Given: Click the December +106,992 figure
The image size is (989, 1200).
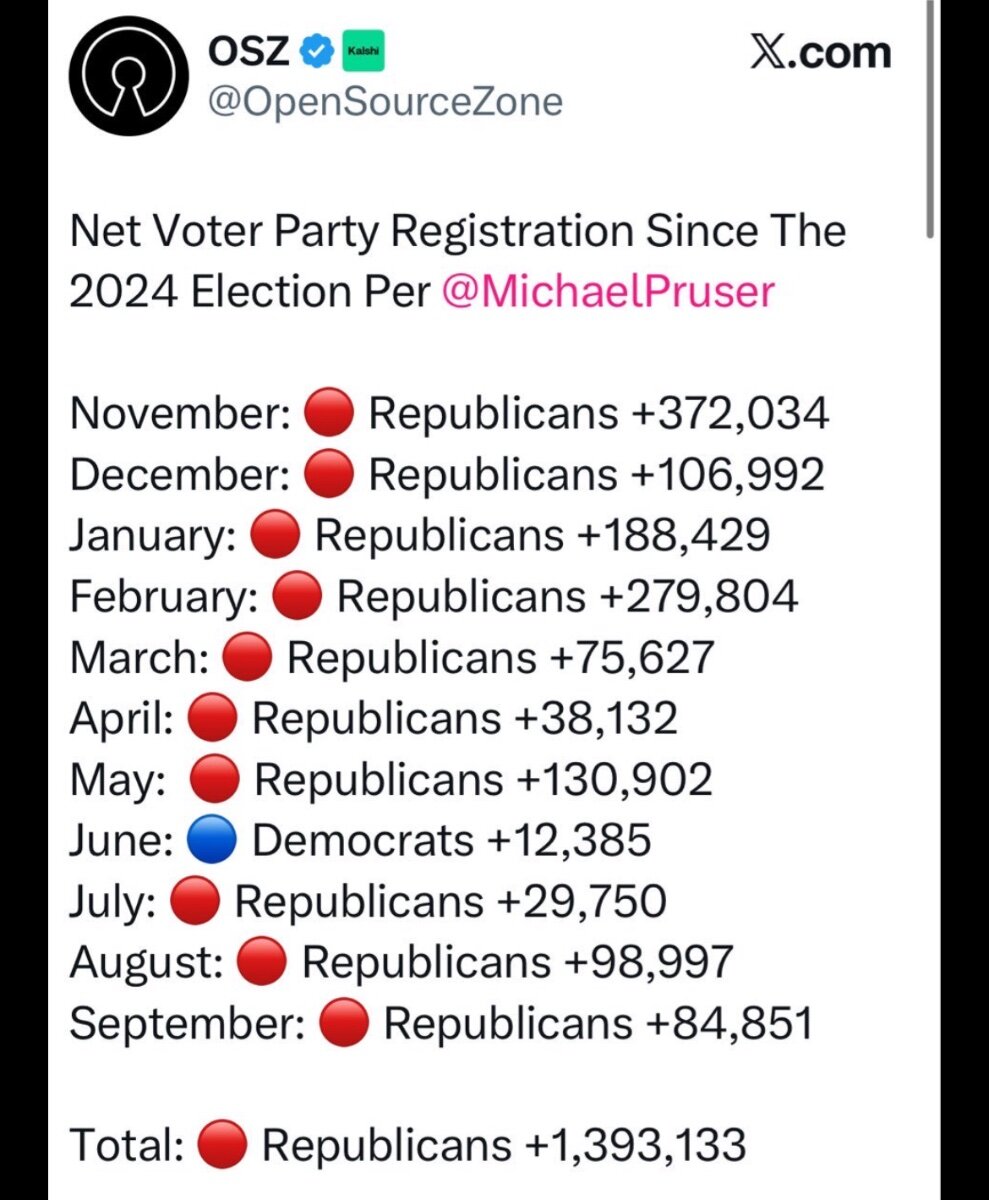Looking at the screenshot, I should pyautogui.click(x=596, y=476).
